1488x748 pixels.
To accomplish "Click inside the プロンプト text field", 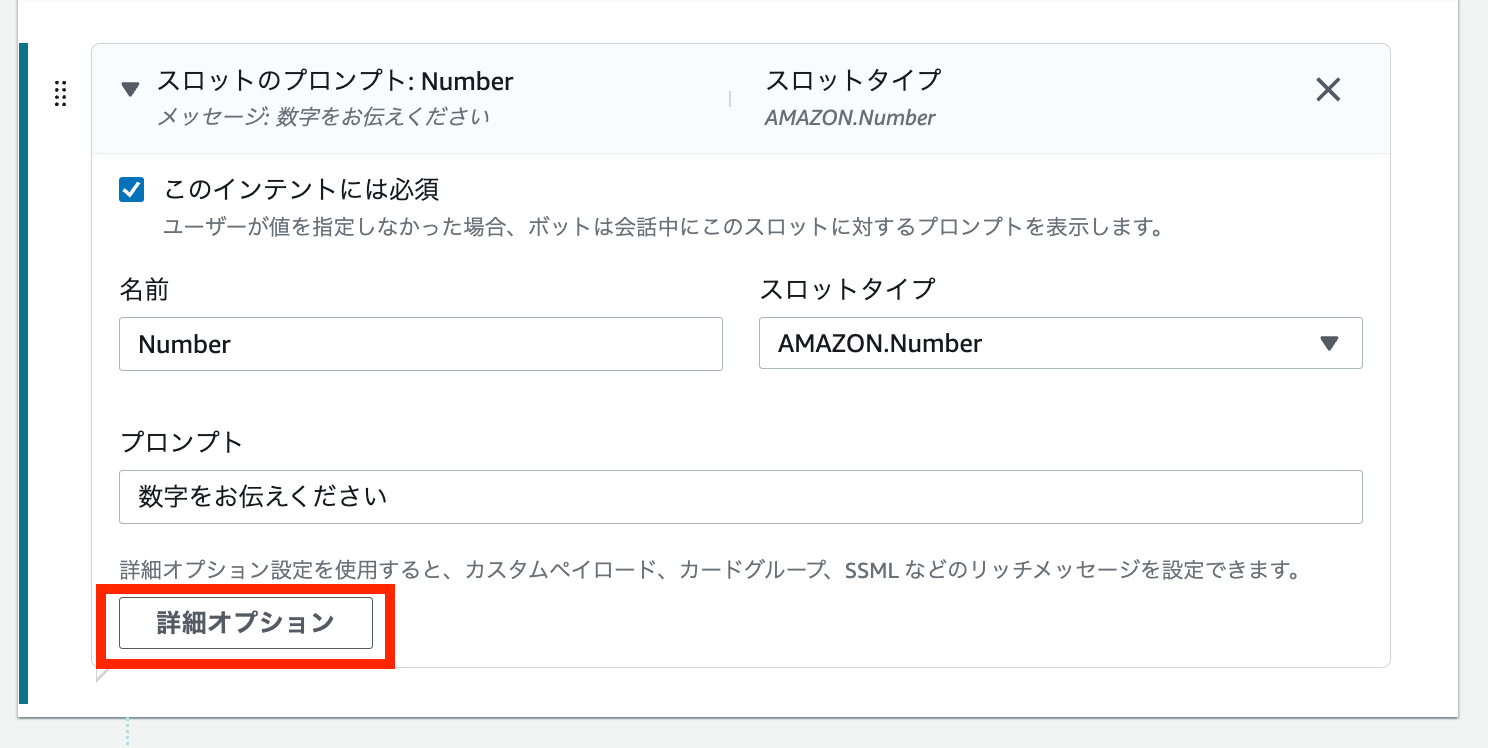I will [x=740, y=496].
